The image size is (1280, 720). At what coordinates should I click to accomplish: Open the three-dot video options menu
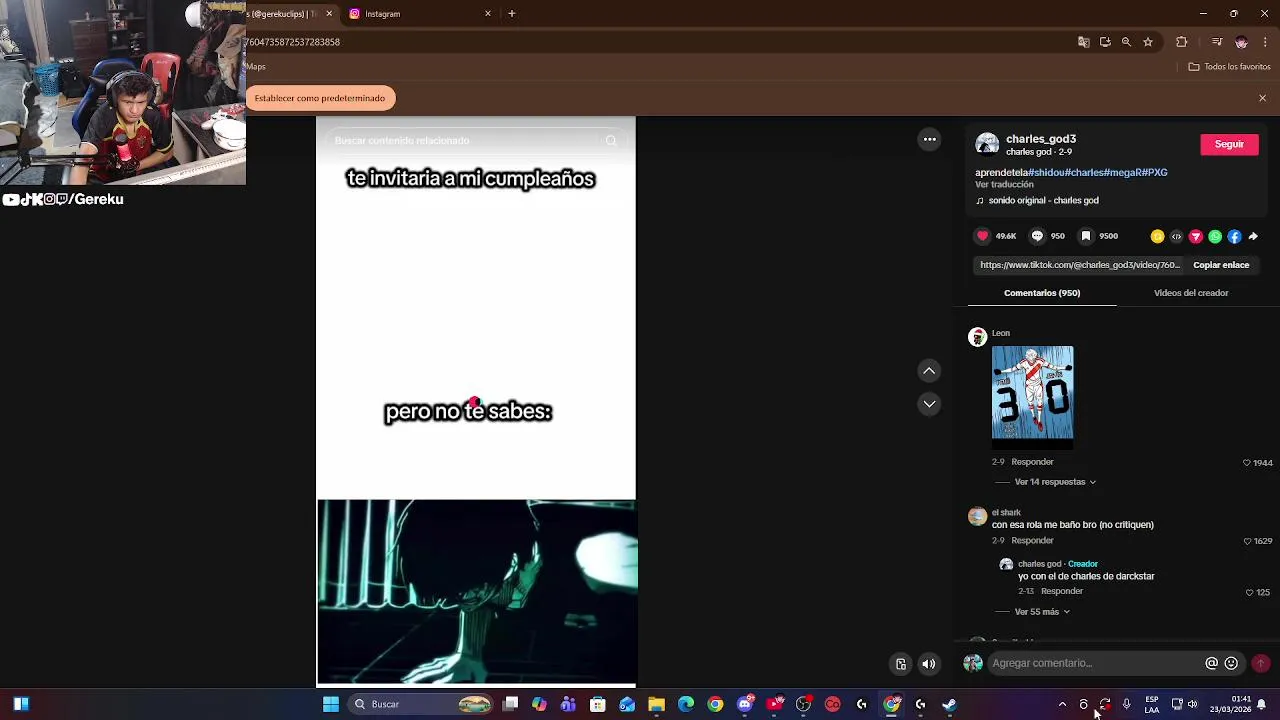coord(929,140)
